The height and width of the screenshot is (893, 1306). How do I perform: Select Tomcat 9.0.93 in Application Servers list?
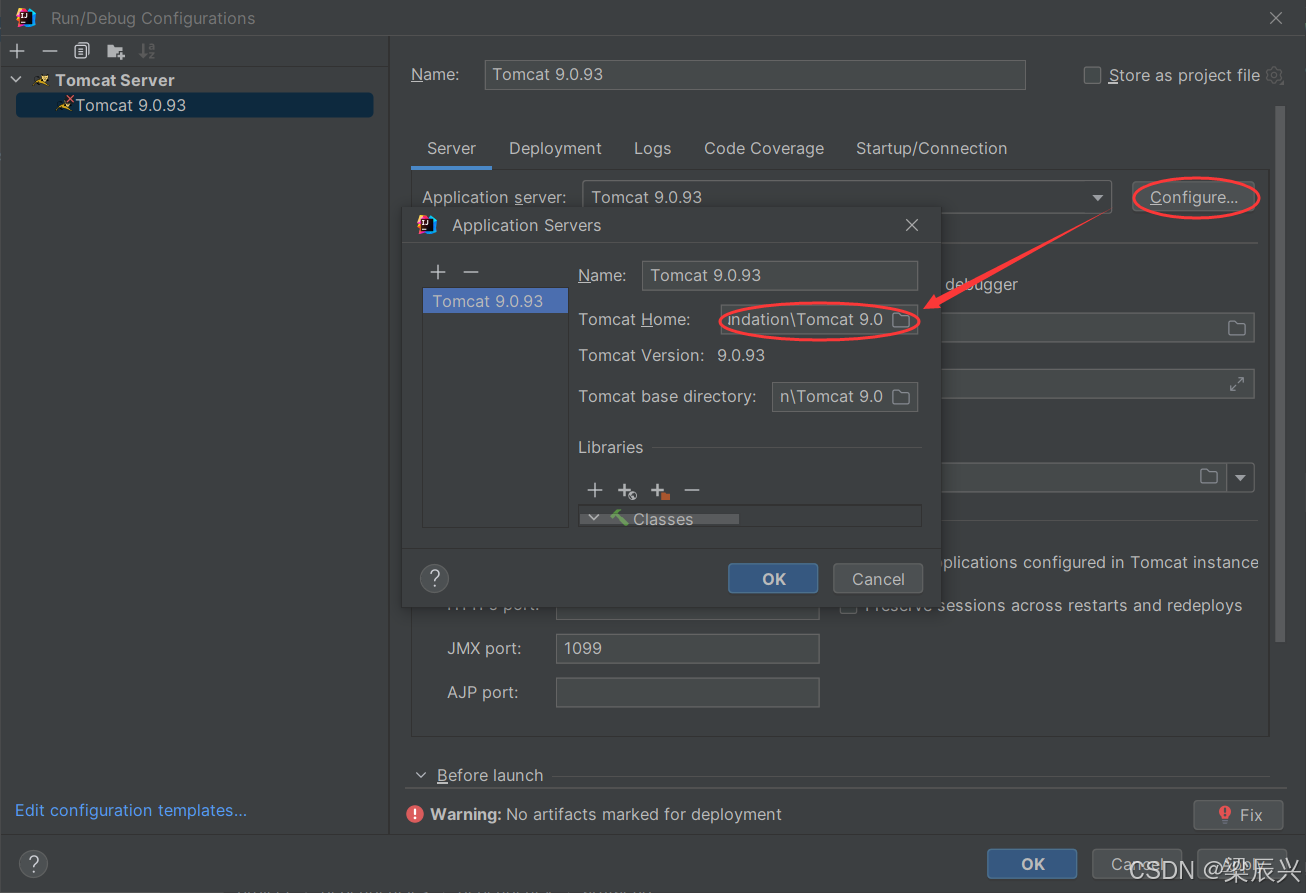pyautogui.click(x=495, y=301)
